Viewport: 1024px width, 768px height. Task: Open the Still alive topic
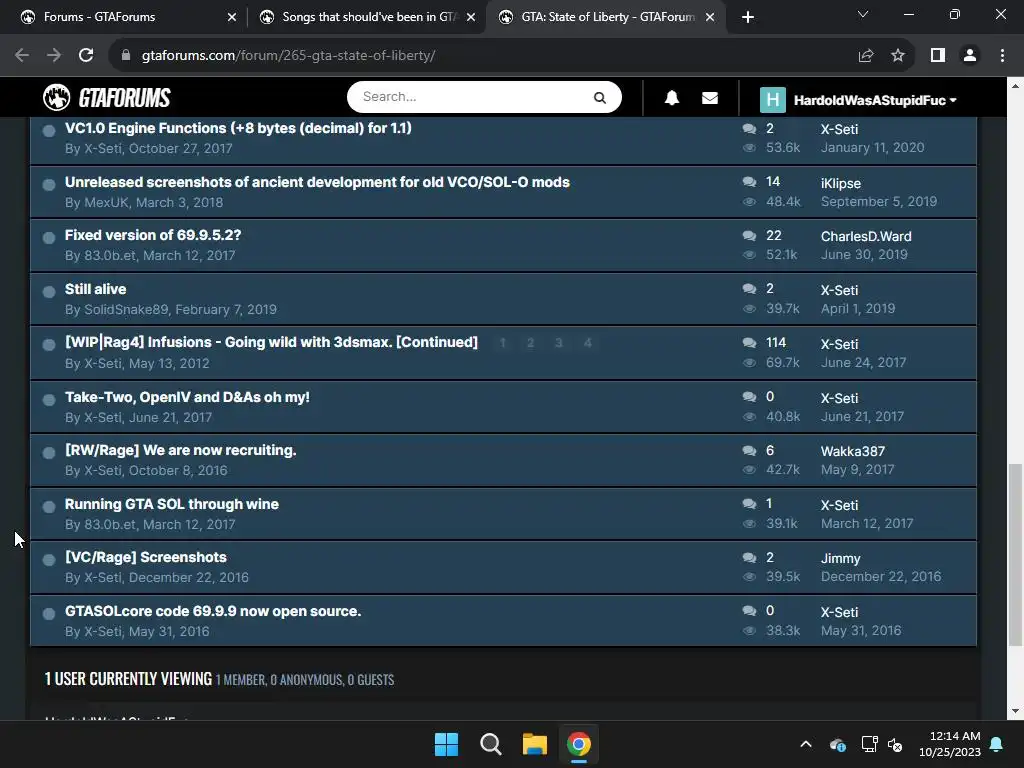click(x=95, y=289)
